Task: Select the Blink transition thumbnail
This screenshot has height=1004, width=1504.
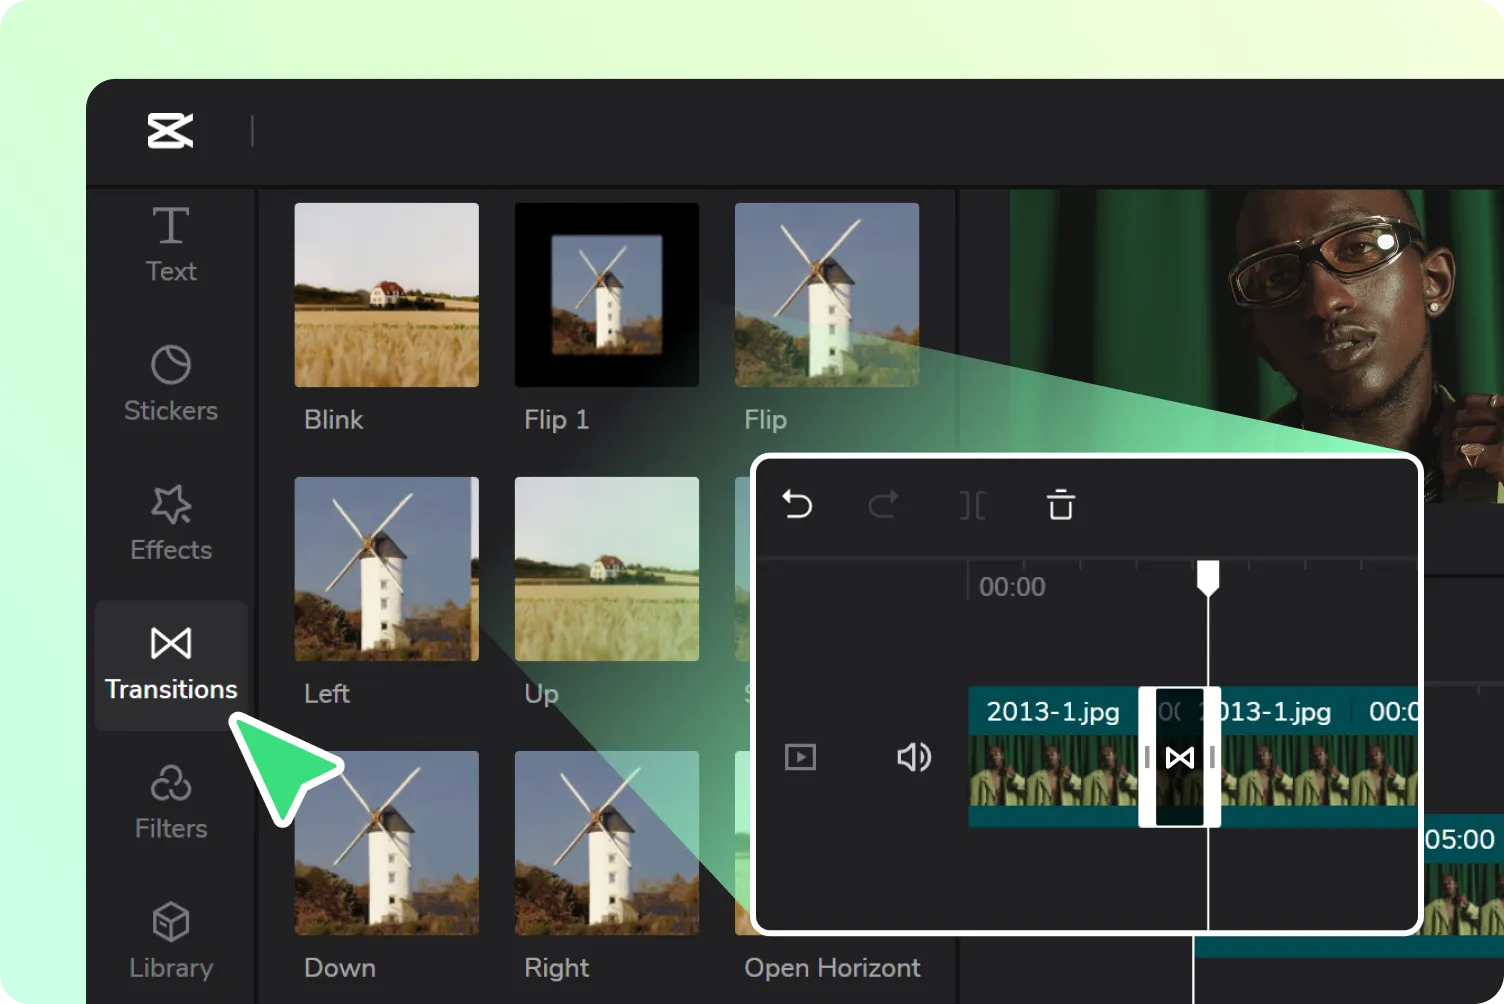Action: (386, 295)
